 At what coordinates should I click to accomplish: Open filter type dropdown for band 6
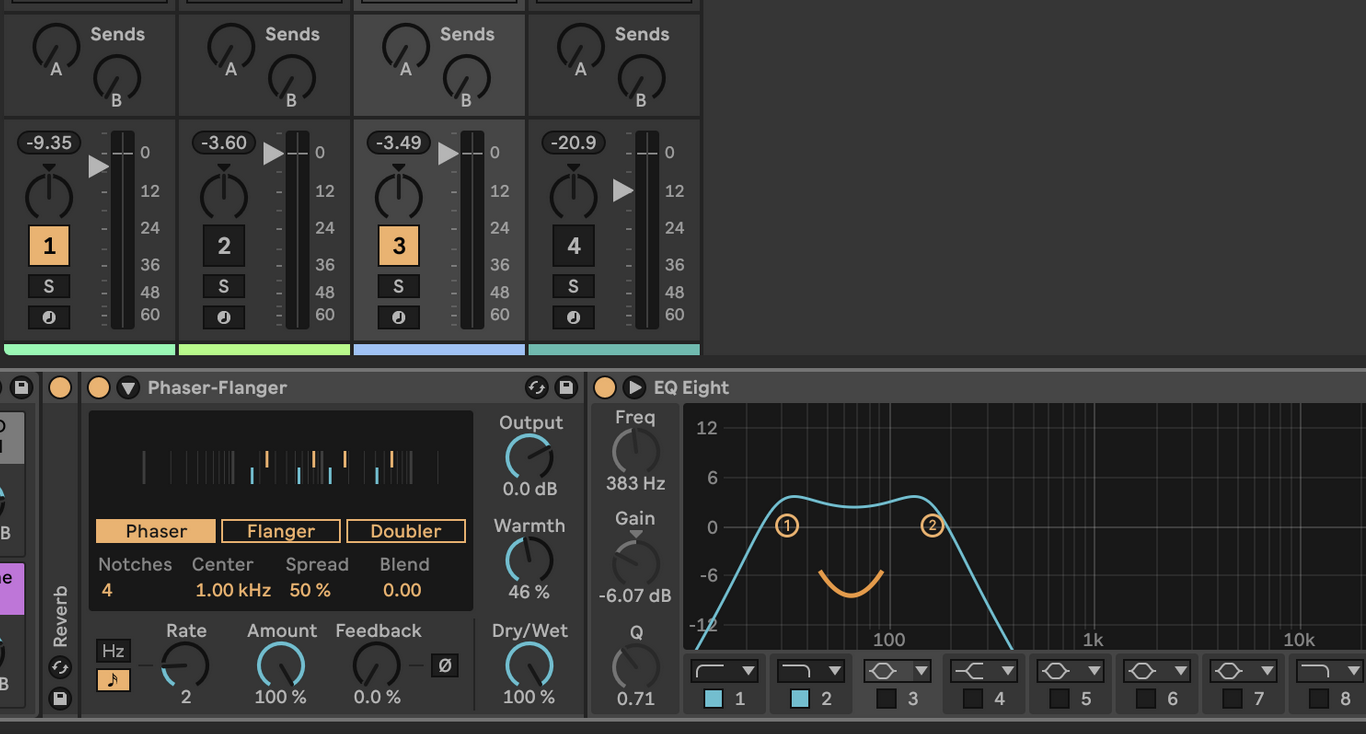click(1157, 670)
